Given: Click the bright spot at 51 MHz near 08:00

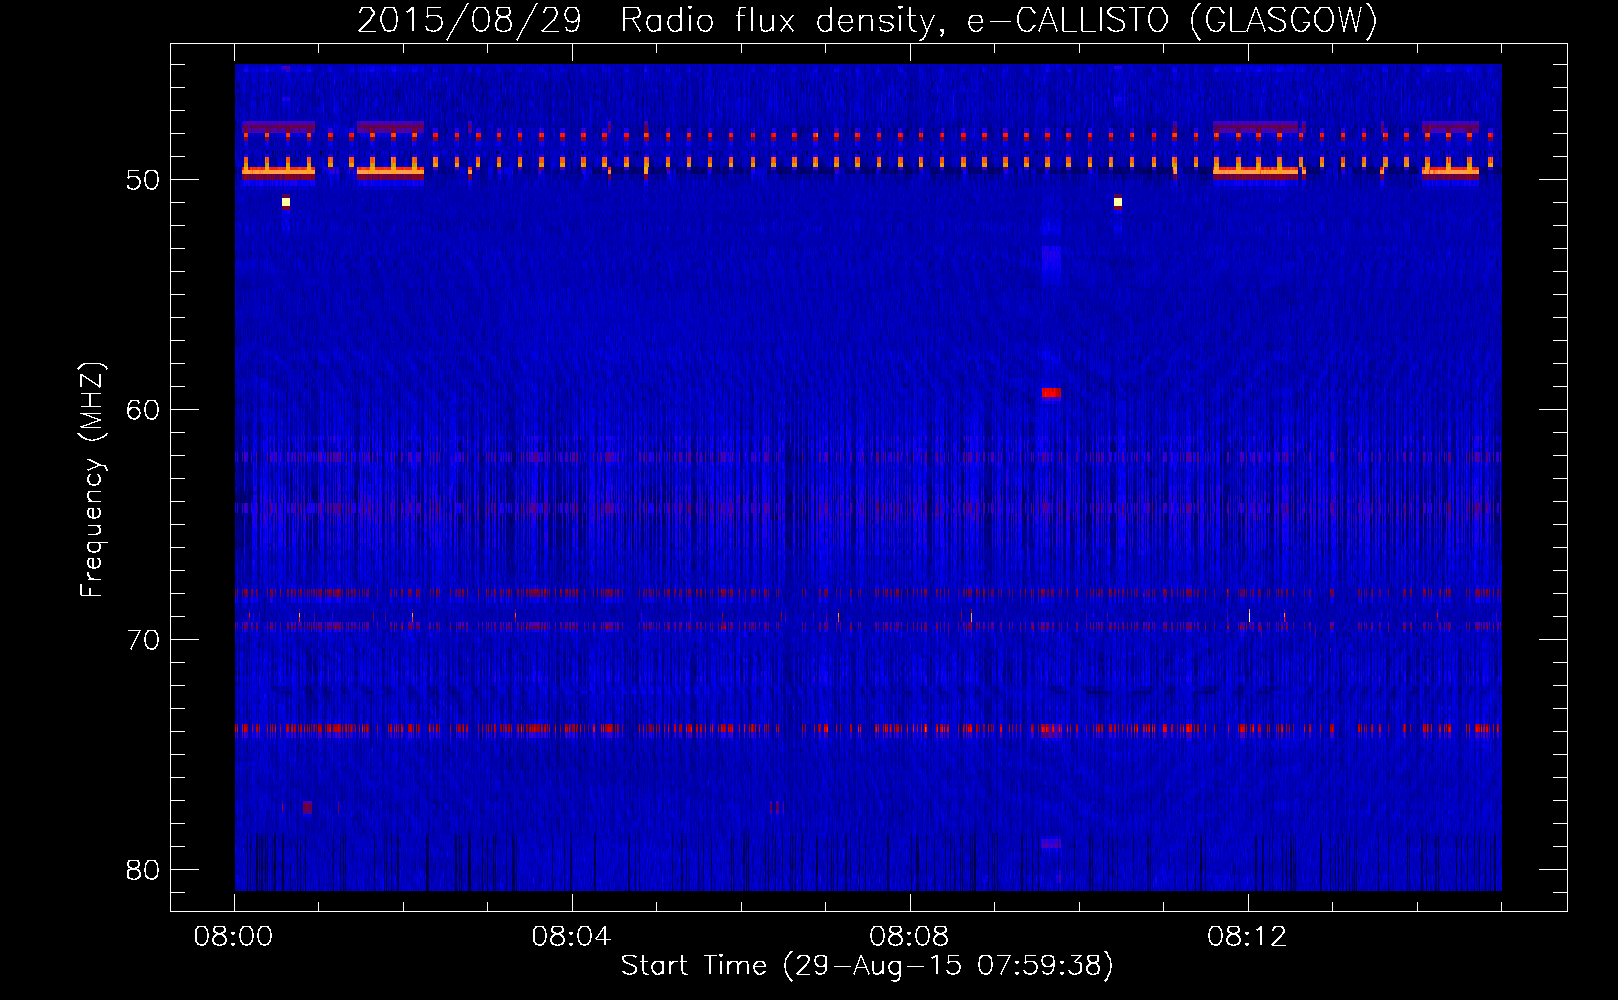Looking at the screenshot, I should 286,202.
